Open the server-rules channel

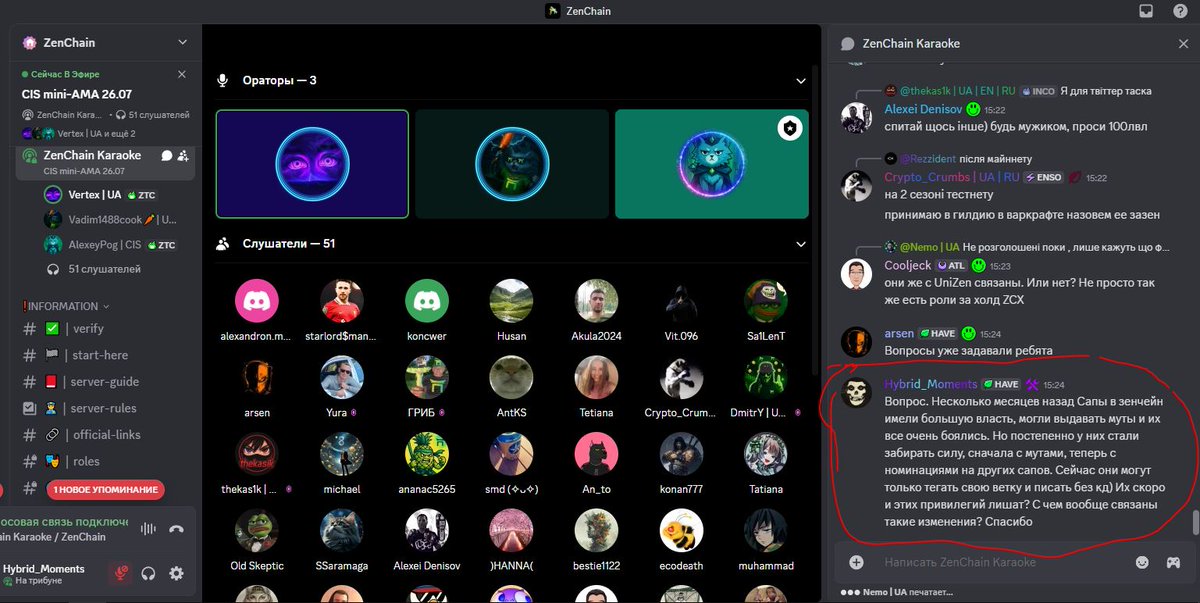(x=105, y=408)
